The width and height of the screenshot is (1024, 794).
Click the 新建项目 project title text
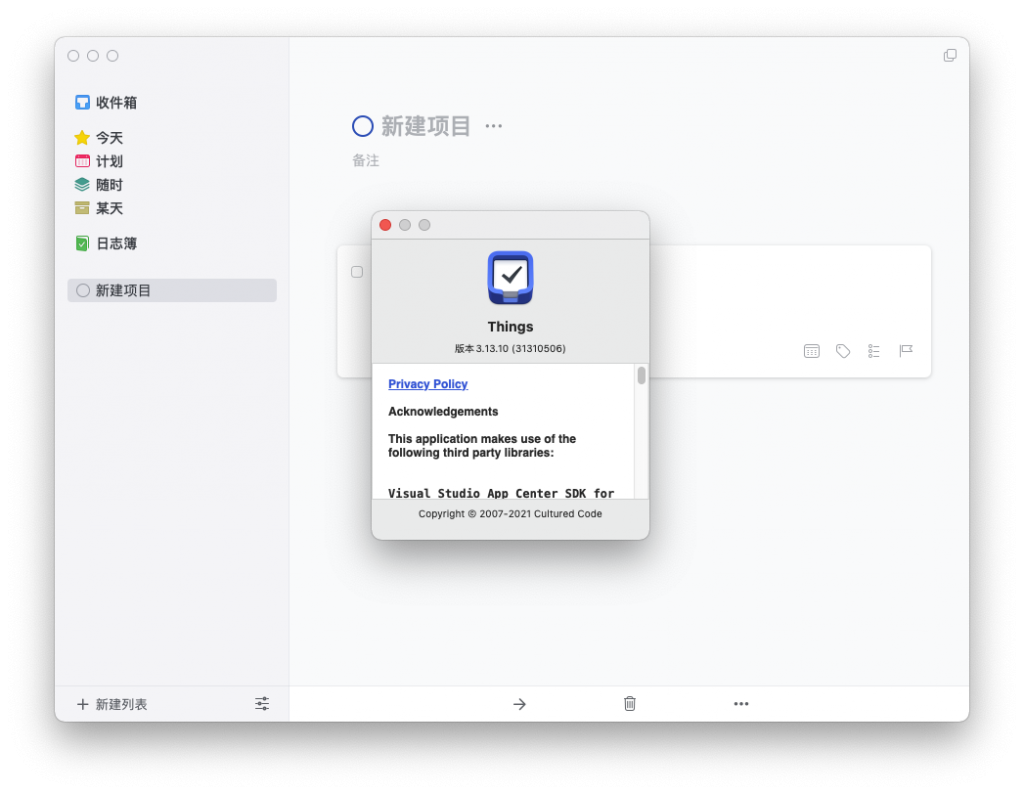coord(426,126)
